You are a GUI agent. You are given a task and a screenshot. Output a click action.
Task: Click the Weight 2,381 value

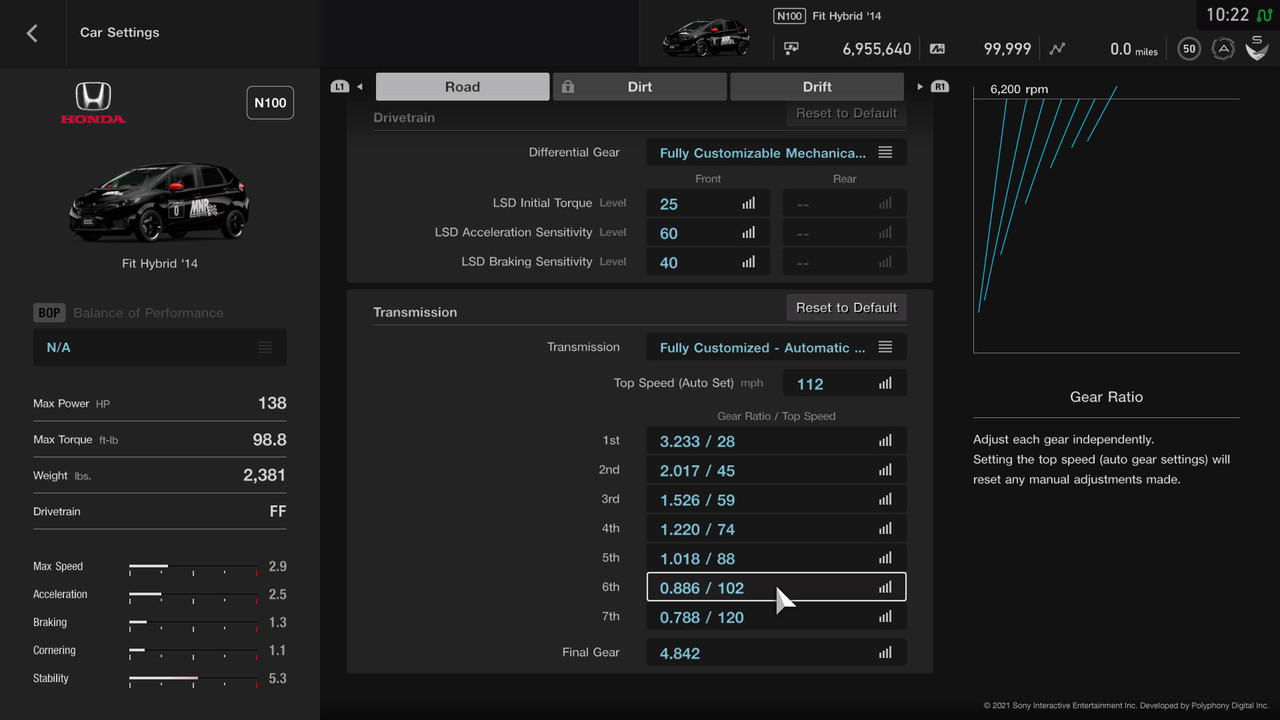(264, 475)
